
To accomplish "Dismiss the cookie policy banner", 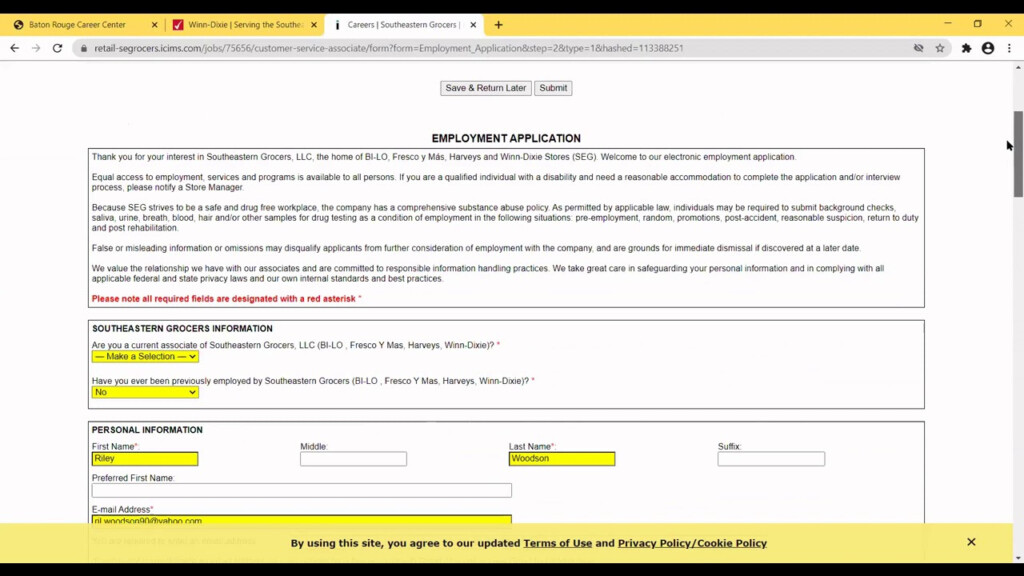I will pyautogui.click(x=971, y=542).
